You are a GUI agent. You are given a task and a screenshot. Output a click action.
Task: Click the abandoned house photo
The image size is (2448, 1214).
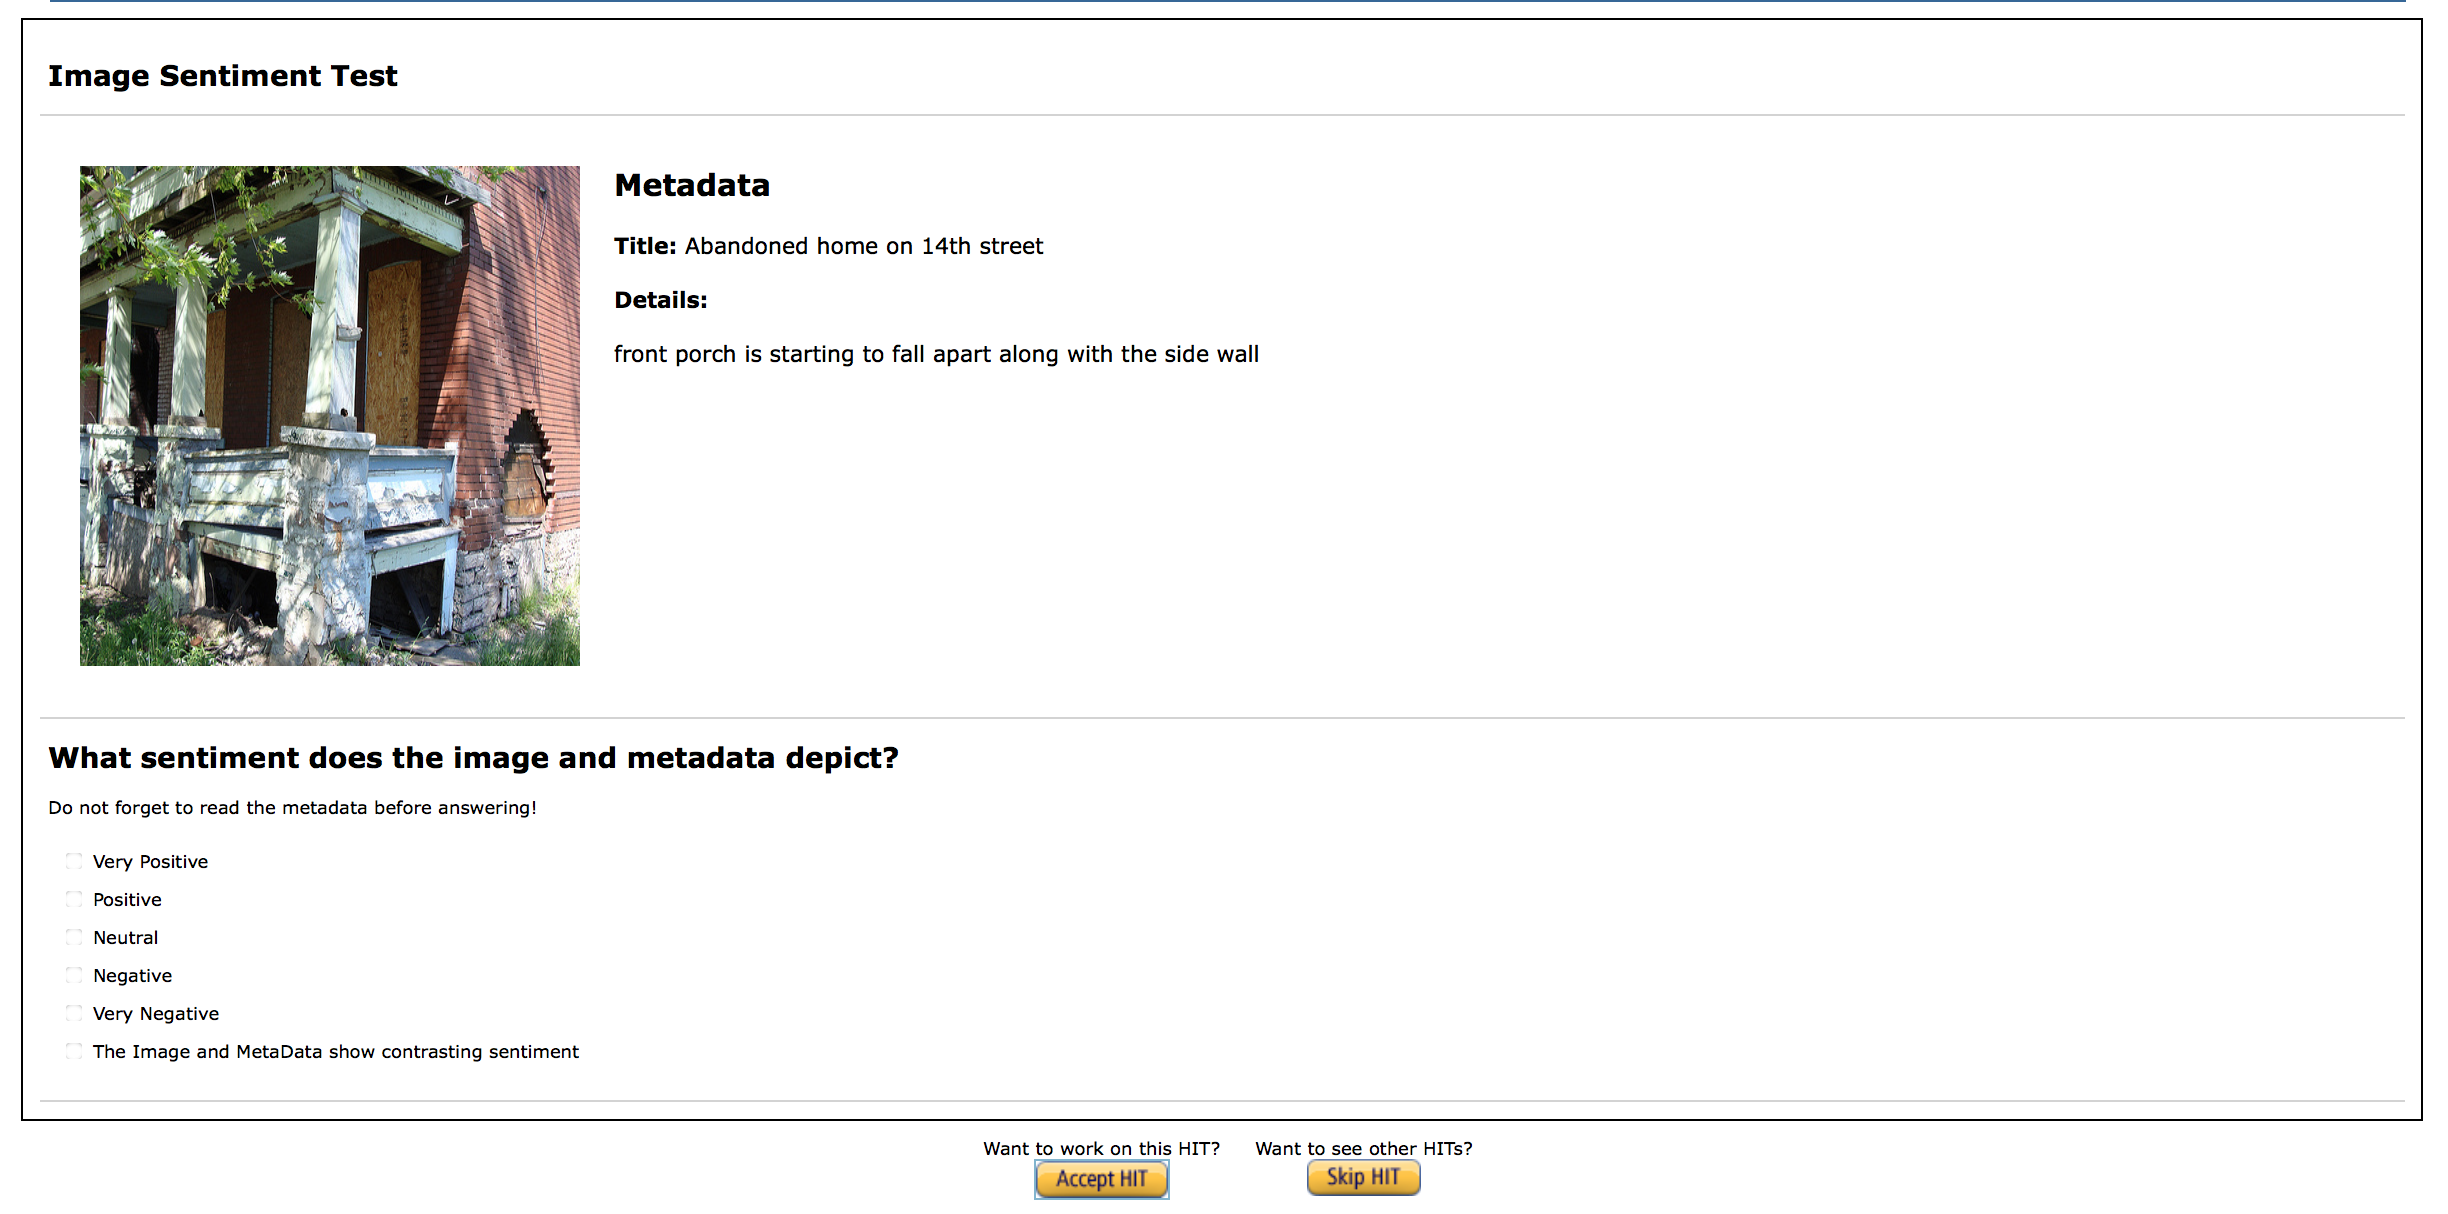click(329, 416)
